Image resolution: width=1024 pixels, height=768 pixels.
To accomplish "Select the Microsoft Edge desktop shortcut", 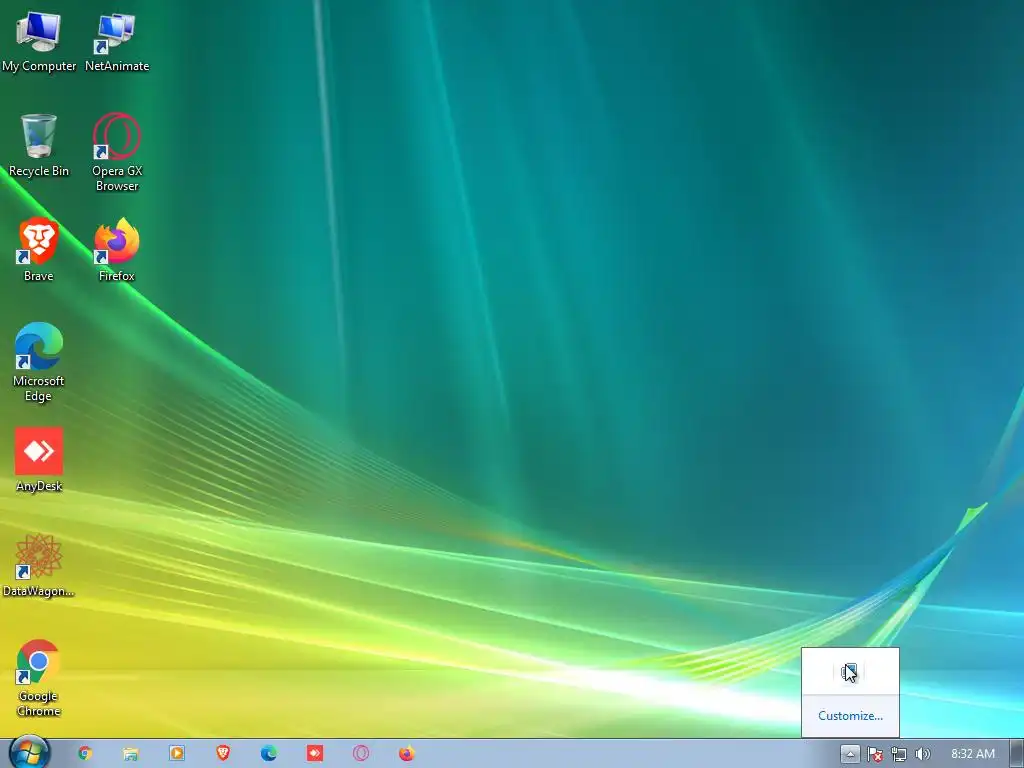I will (39, 362).
